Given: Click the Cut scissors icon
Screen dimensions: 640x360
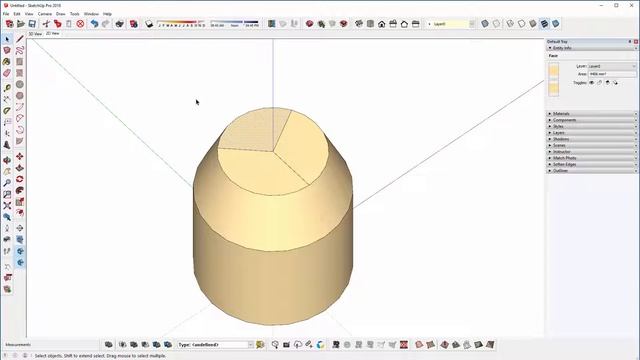Looking at the screenshot, I should coord(46,24).
